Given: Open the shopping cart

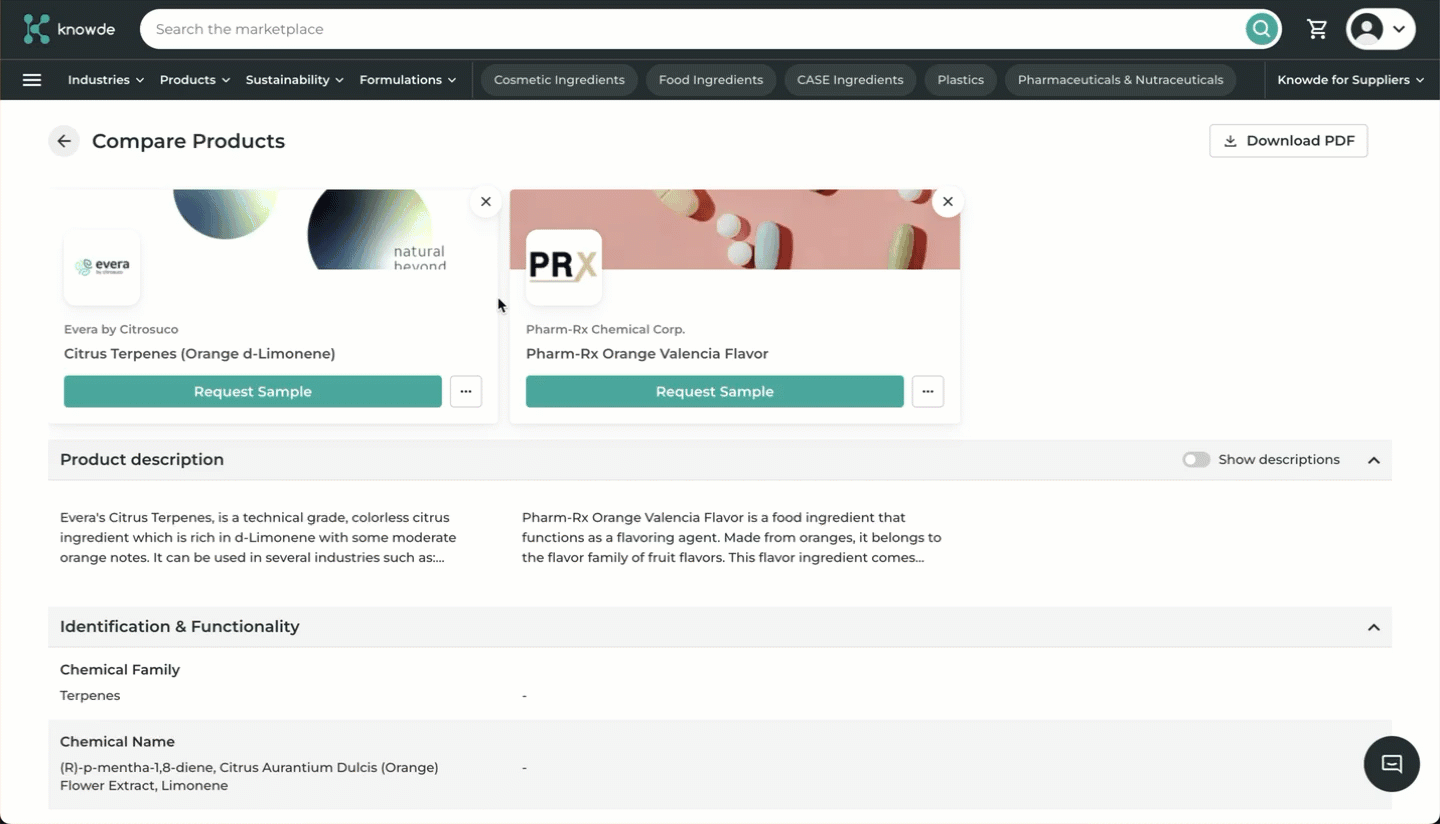Looking at the screenshot, I should tap(1317, 29).
